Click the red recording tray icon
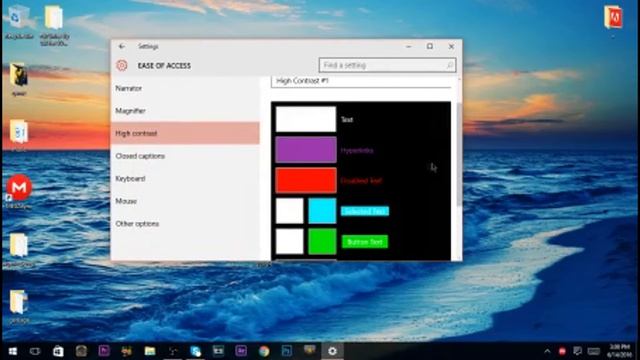 point(562,351)
